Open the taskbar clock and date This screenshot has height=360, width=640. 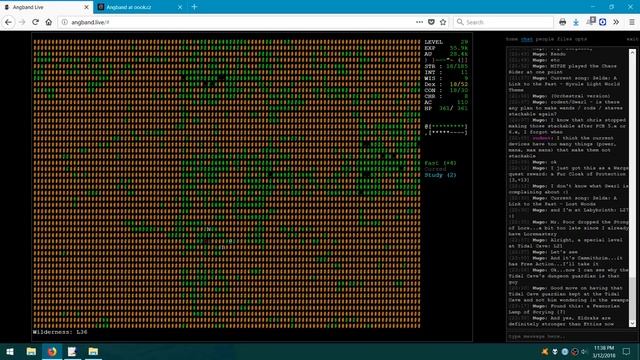[604, 351]
